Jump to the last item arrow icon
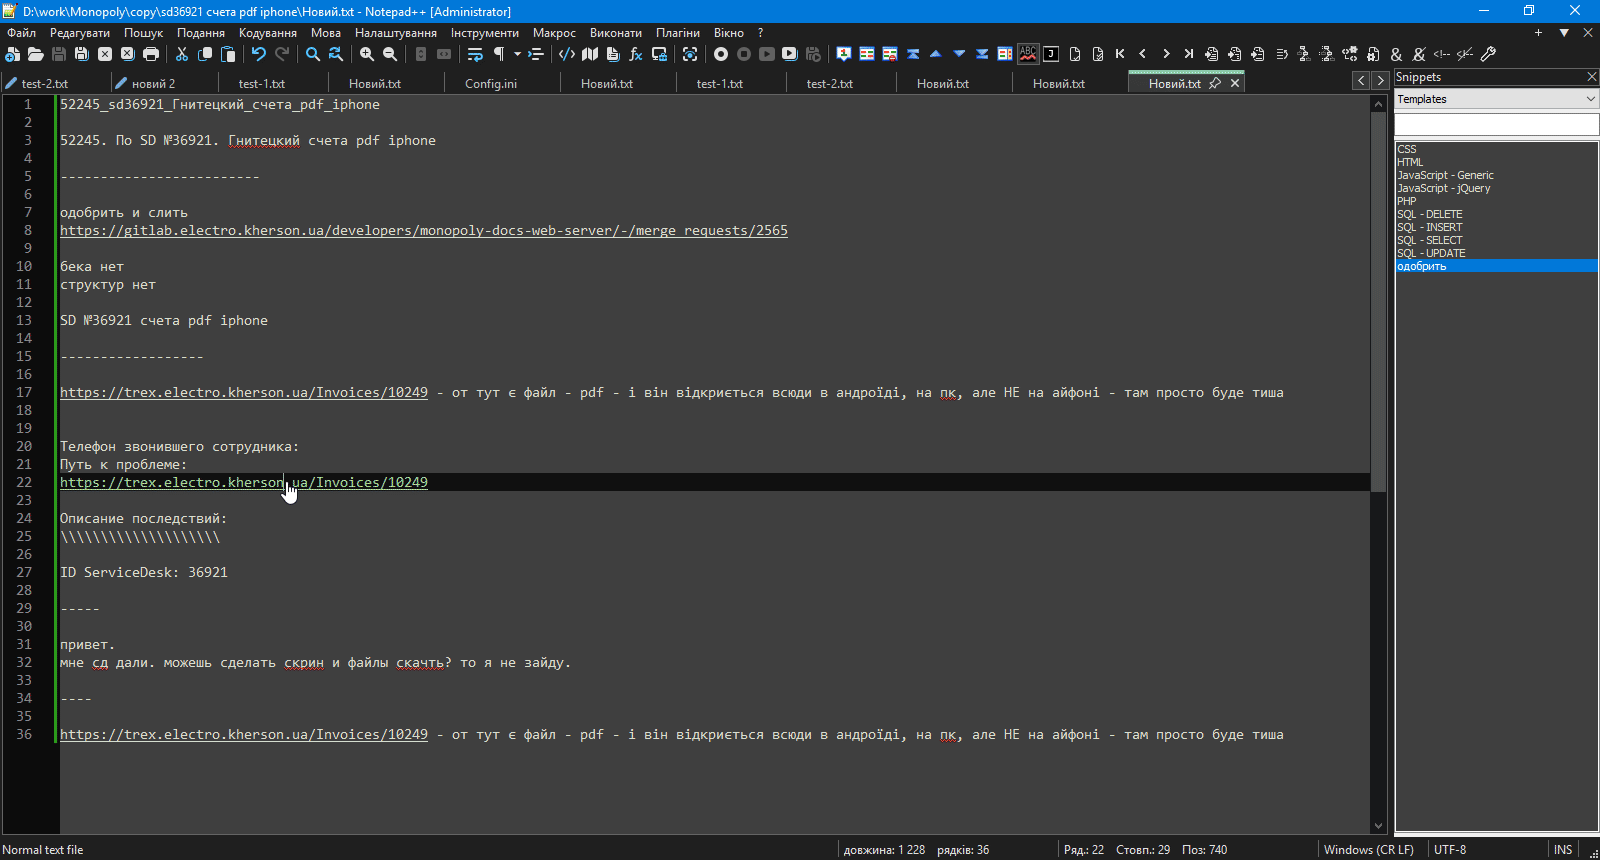The width and height of the screenshot is (1600, 860). tap(1189, 54)
